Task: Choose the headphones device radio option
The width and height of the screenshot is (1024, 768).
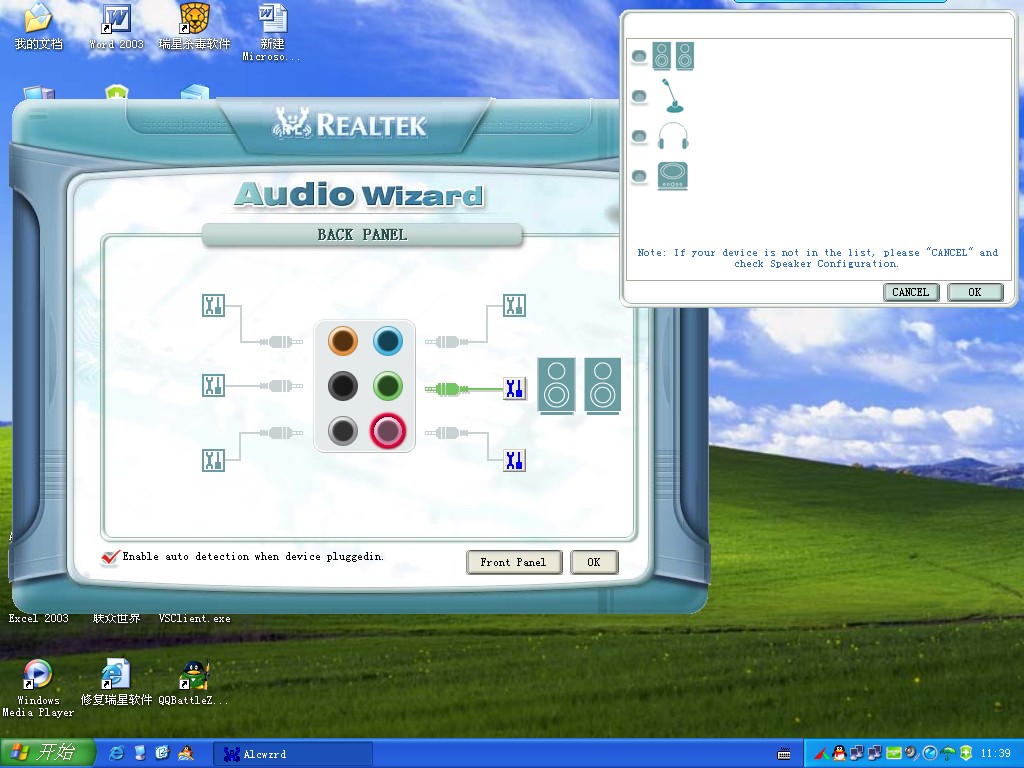Action: tap(639, 137)
